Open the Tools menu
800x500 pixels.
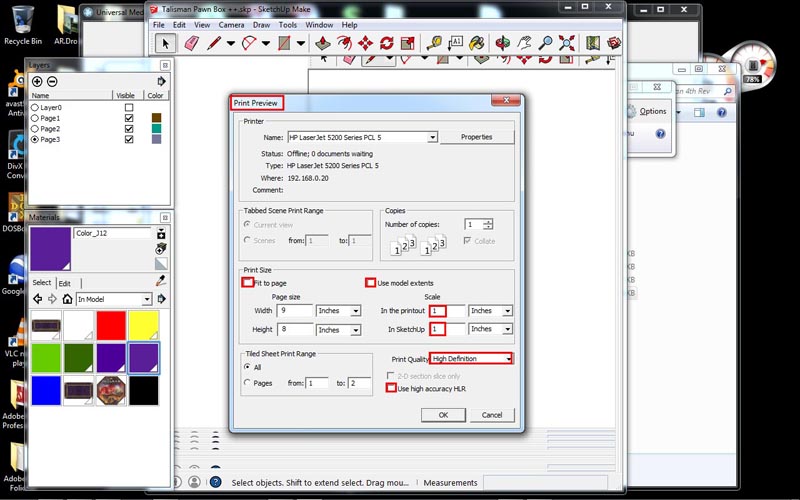[287, 24]
